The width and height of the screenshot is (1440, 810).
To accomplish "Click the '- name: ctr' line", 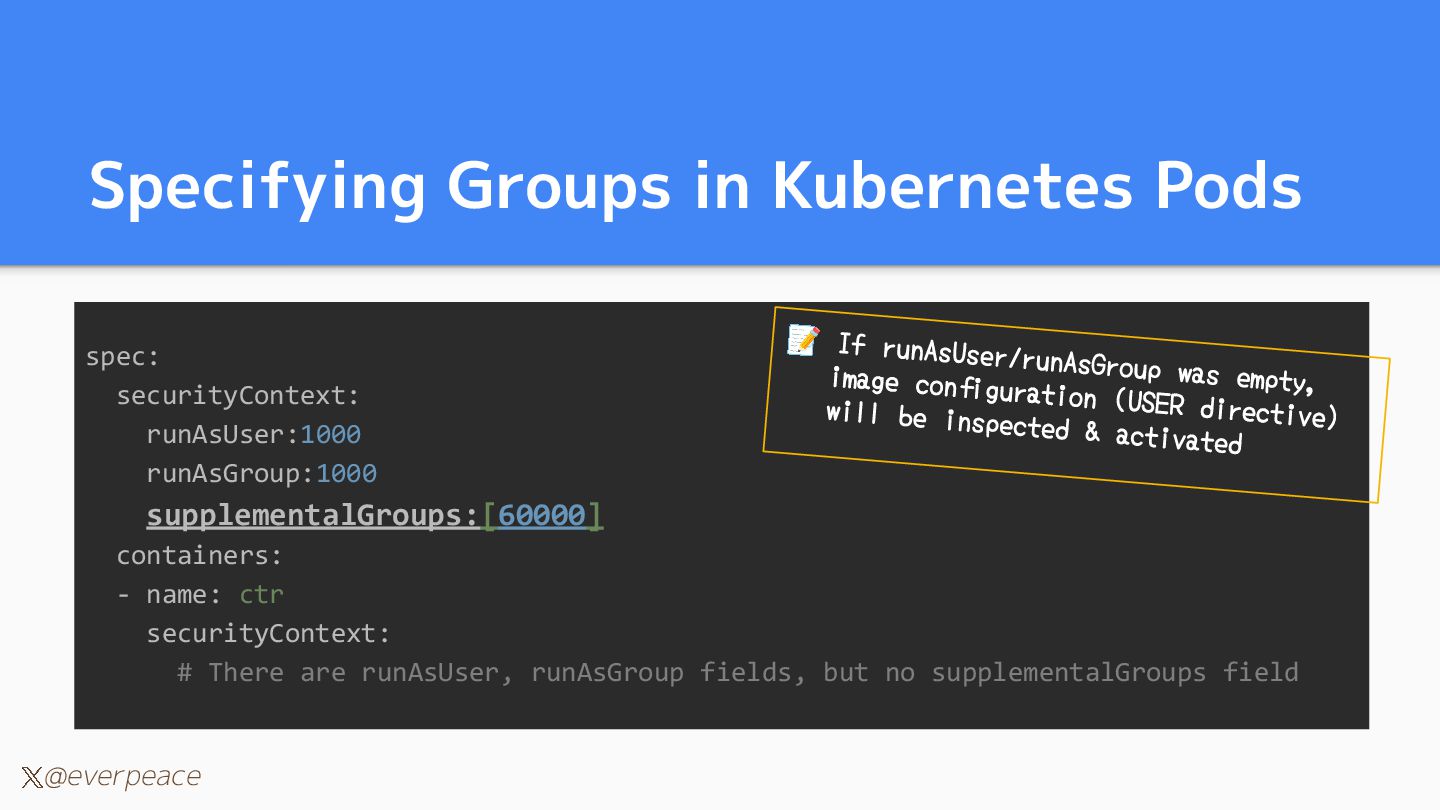I will pyautogui.click(x=200, y=594).
